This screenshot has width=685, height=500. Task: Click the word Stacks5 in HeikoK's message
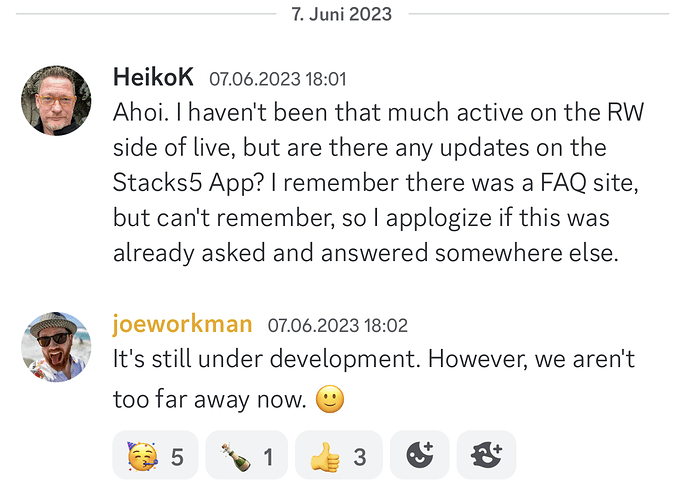(158, 182)
